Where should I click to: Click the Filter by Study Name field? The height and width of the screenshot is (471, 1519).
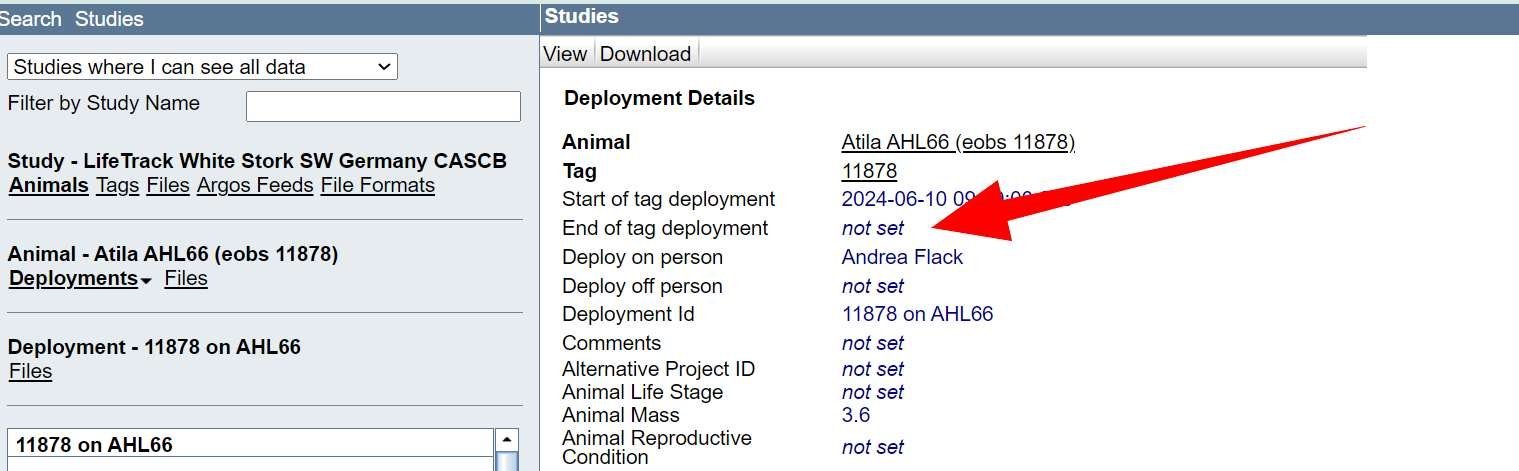pyautogui.click(x=383, y=106)
